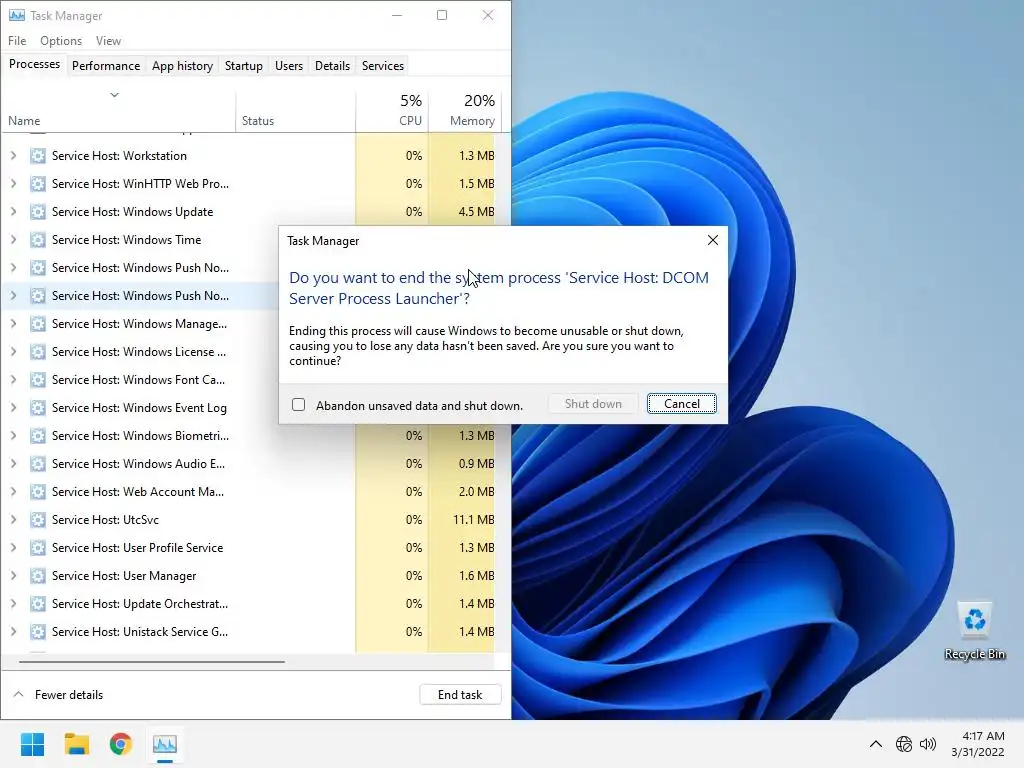Open the Windows Start menu
The image size is (1024, 768).
point(32,744)
